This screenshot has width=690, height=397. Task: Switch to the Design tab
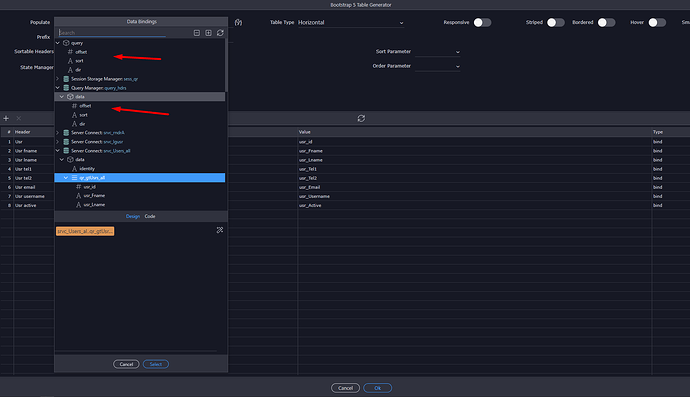click(132, 216)
